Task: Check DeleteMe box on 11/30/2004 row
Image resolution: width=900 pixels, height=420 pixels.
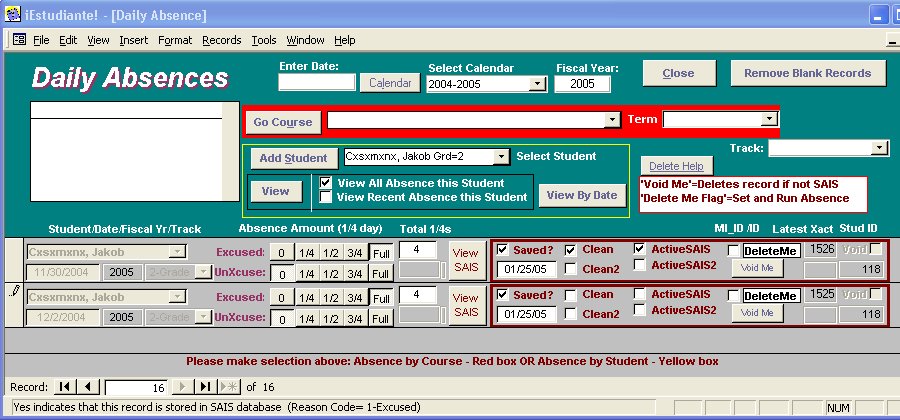Action: 734,251
